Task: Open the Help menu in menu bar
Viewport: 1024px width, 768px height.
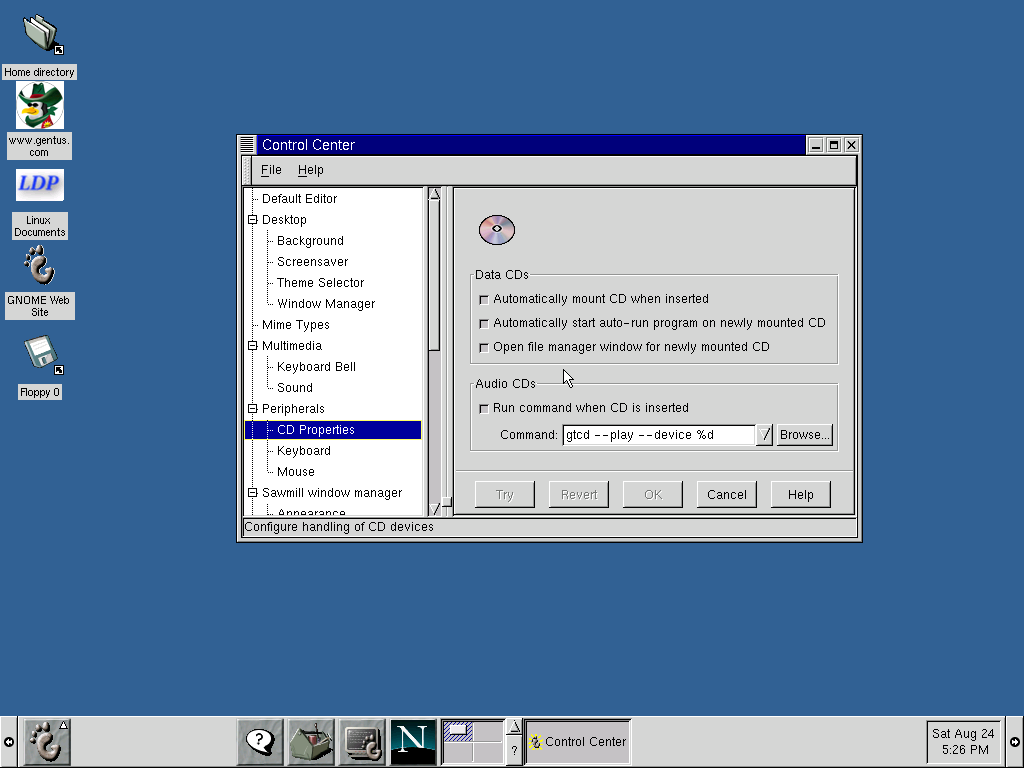Action: pyautogui.click(x=310, y=170)
